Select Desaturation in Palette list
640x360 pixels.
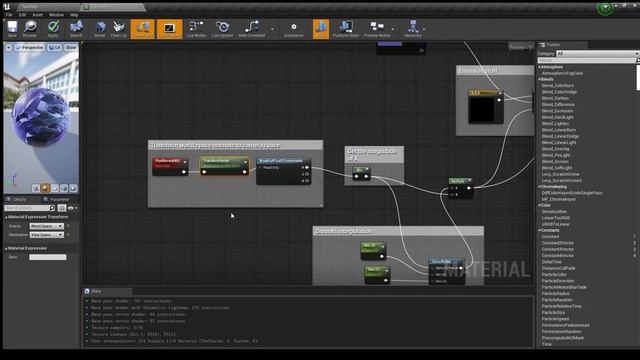pyautogui.click(x=554, y=212)
